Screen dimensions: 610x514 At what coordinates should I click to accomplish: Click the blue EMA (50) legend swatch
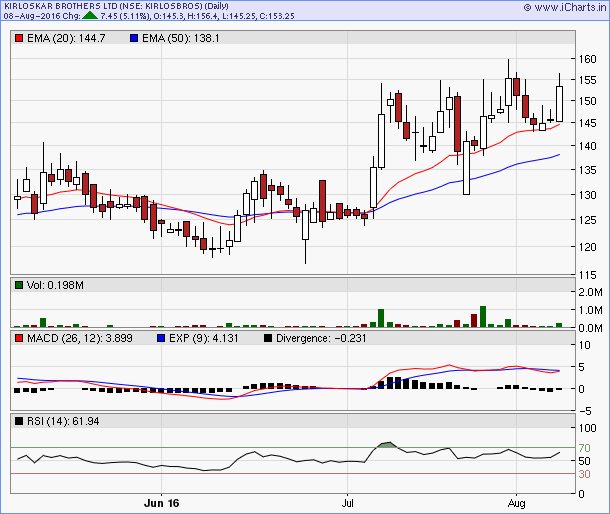pyautogui.click(x=134, y=38)
